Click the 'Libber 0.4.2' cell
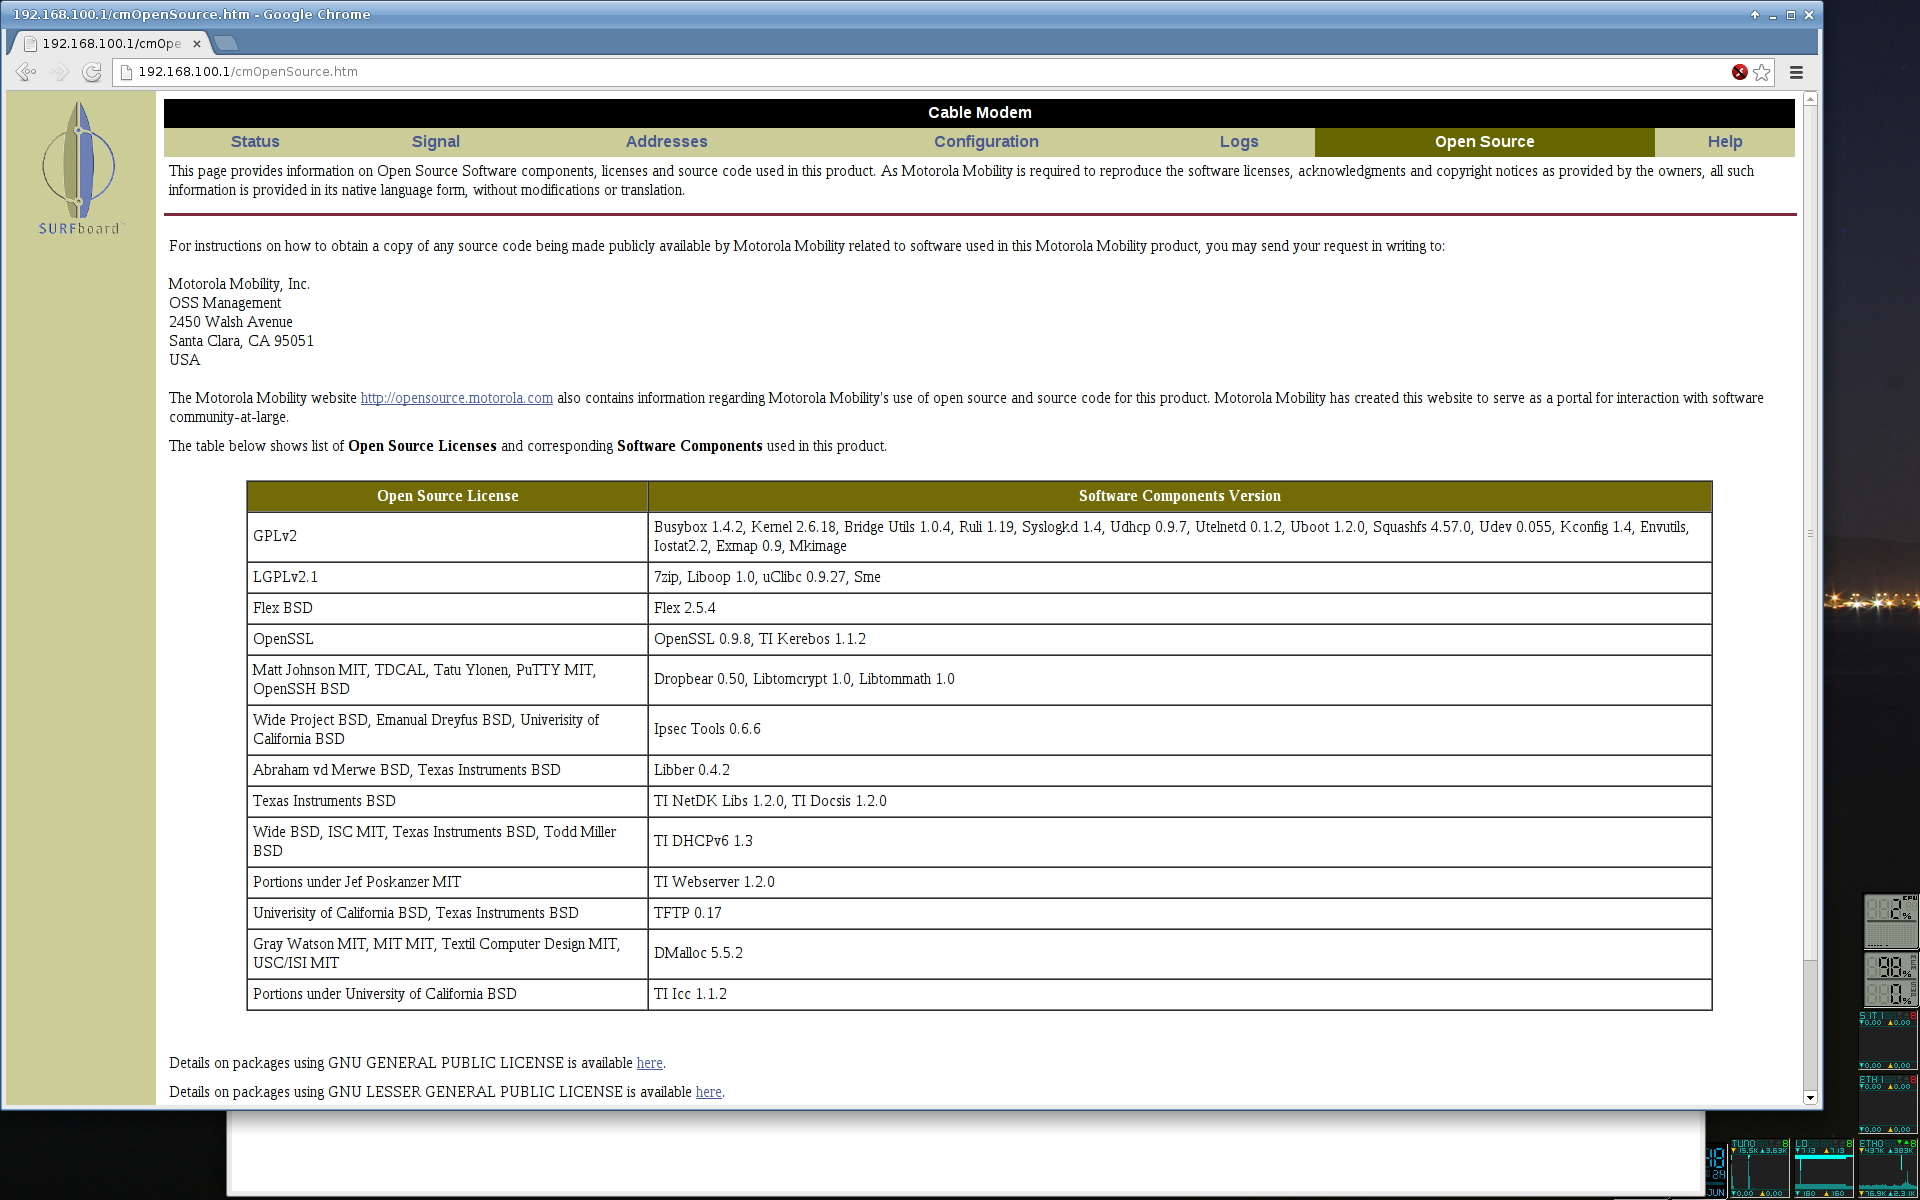The image size is (1920, 1200). tap(1180, 770)
